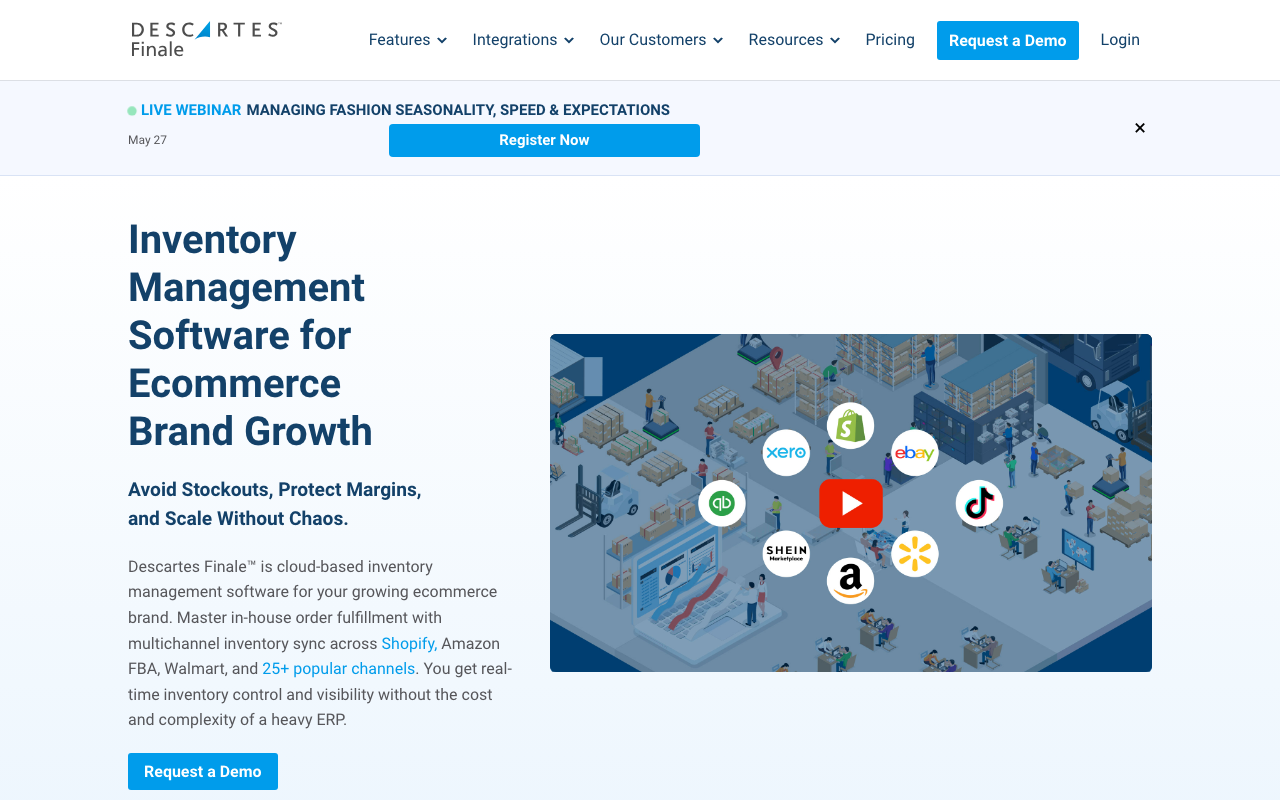Play the YouTube video
Screen dimensions: 1280x800
click(851, 503)
